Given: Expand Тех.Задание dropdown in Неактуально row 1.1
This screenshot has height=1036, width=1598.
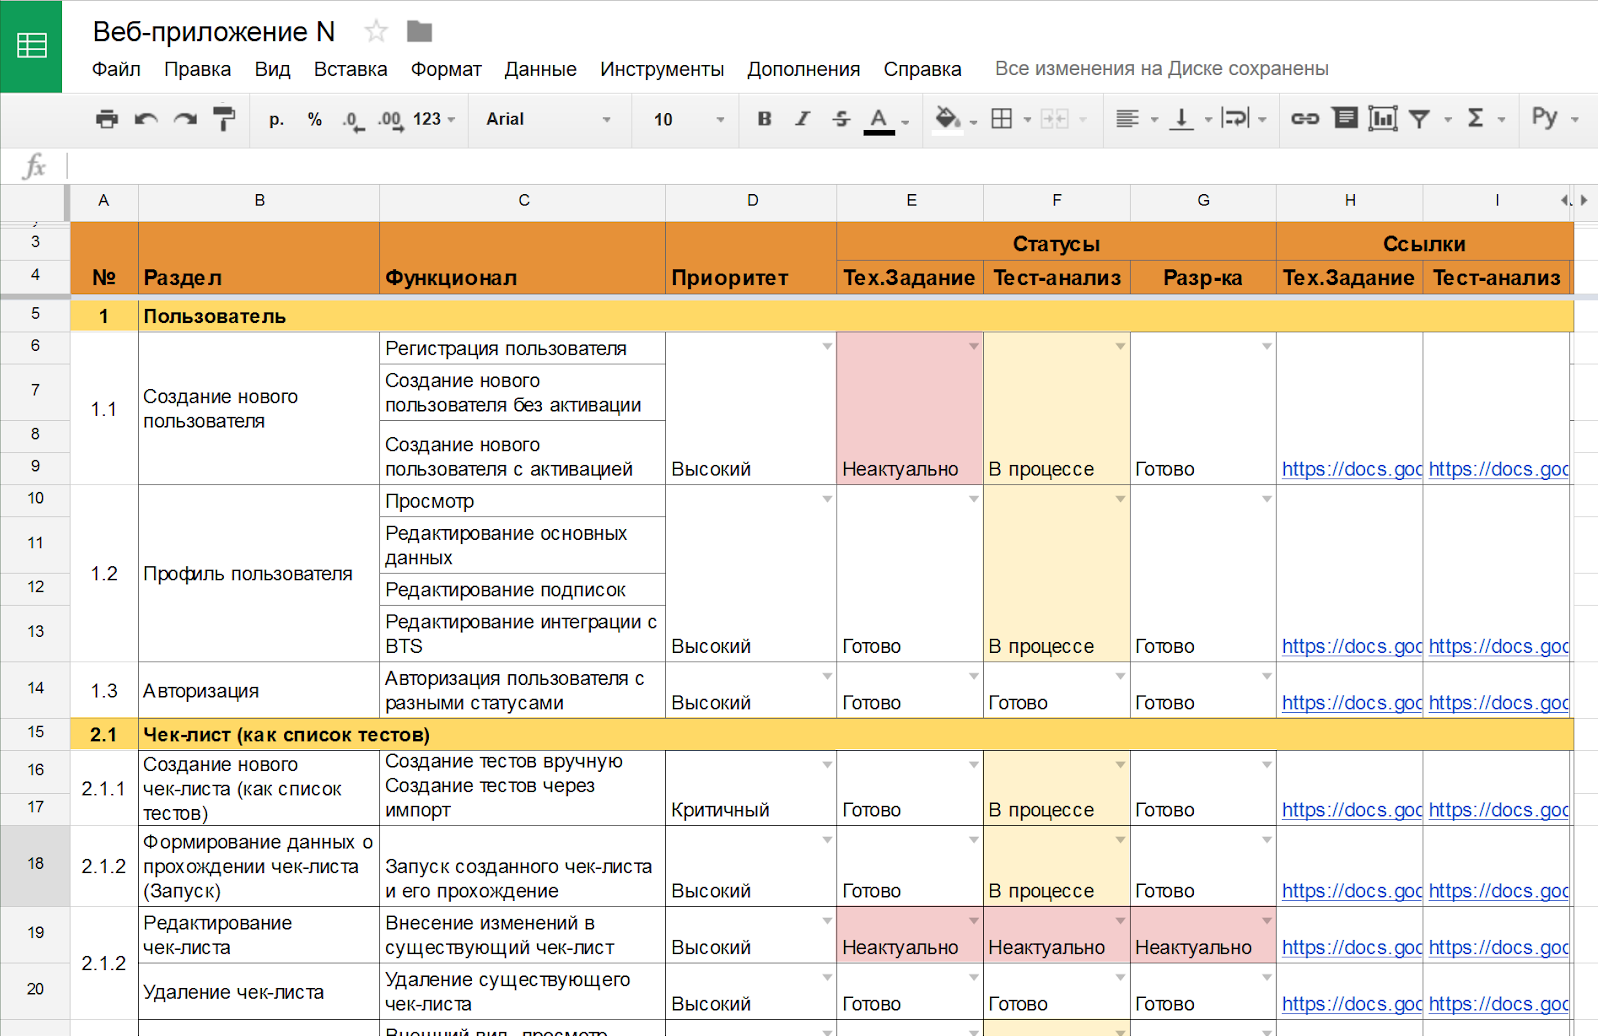Looking at the screenshot, I should (x=973, y=346).
